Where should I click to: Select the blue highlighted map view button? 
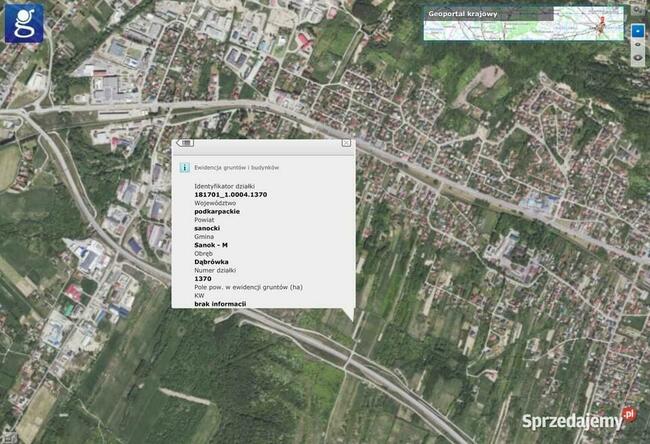pyautogui.click(x=637, y=31)
